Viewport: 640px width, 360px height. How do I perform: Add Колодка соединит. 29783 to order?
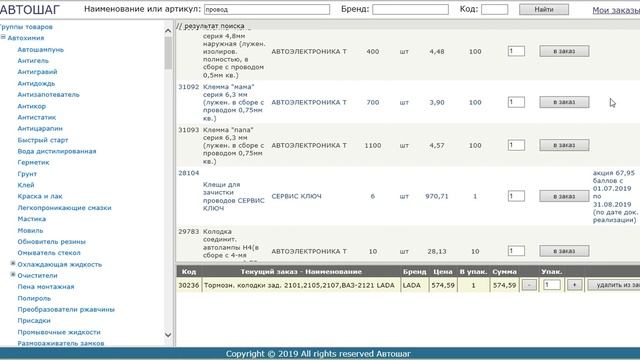pos(564,251)
